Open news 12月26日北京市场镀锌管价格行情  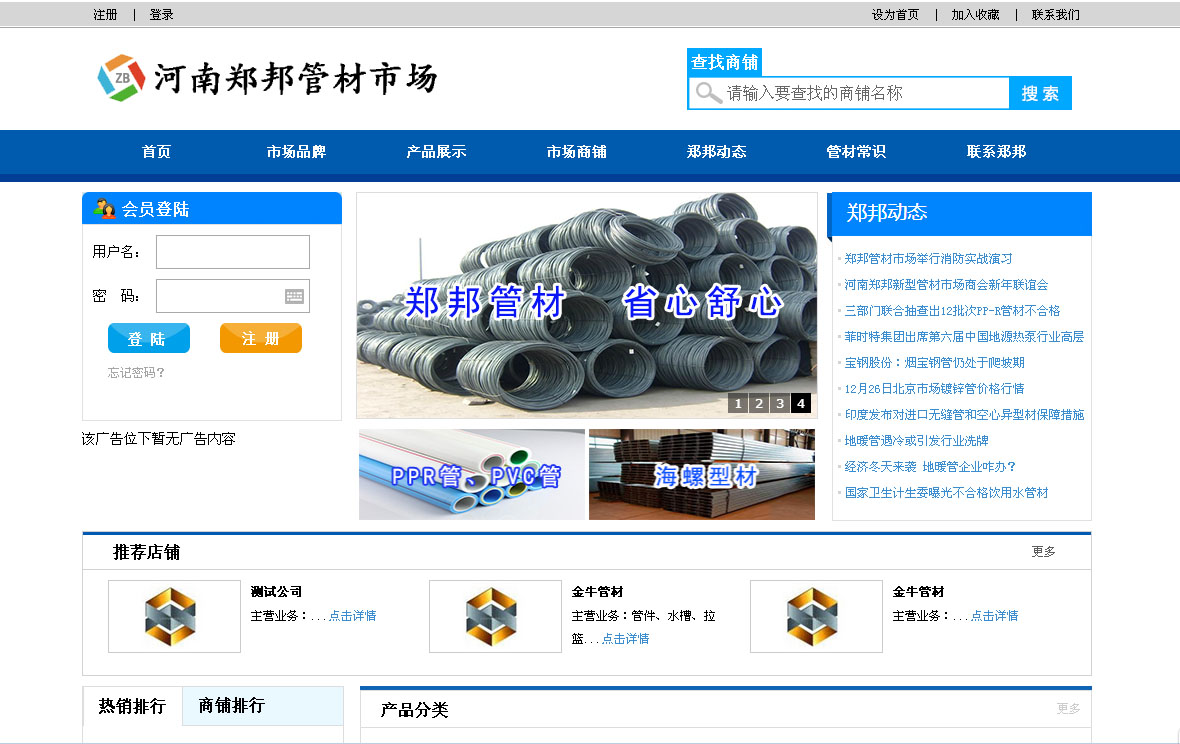934,389
